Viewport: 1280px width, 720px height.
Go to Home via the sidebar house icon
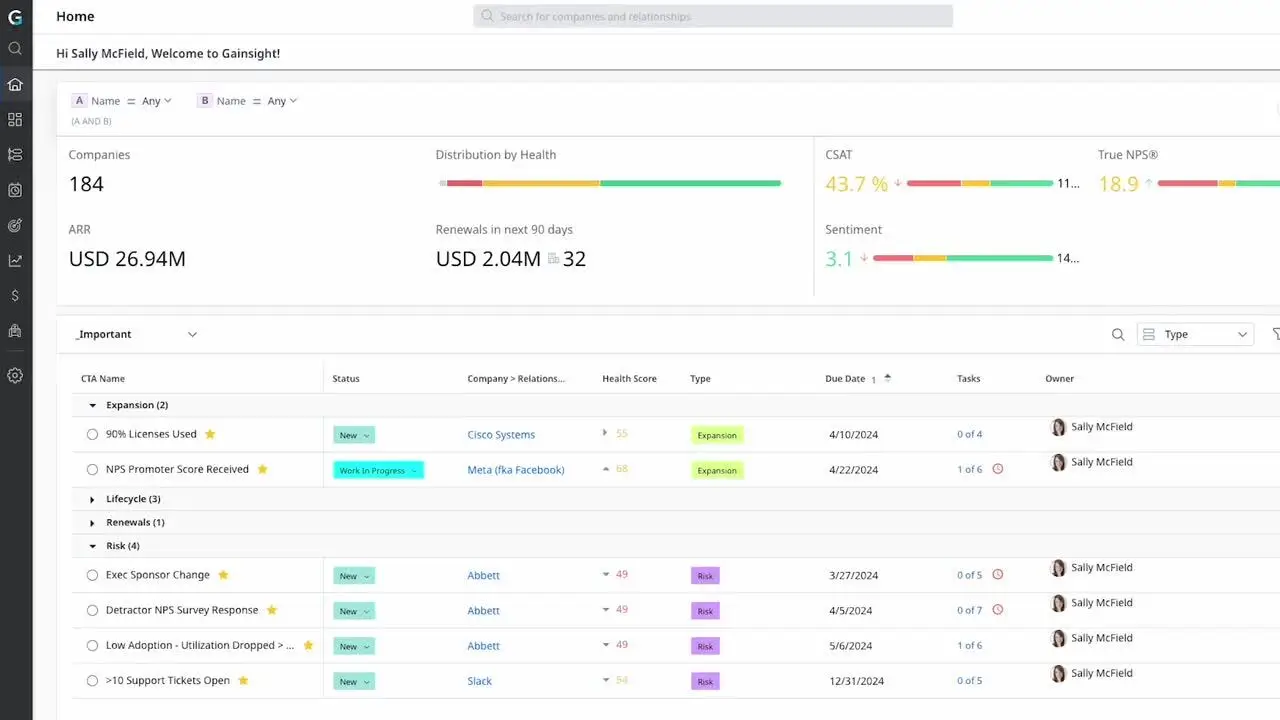15,84
